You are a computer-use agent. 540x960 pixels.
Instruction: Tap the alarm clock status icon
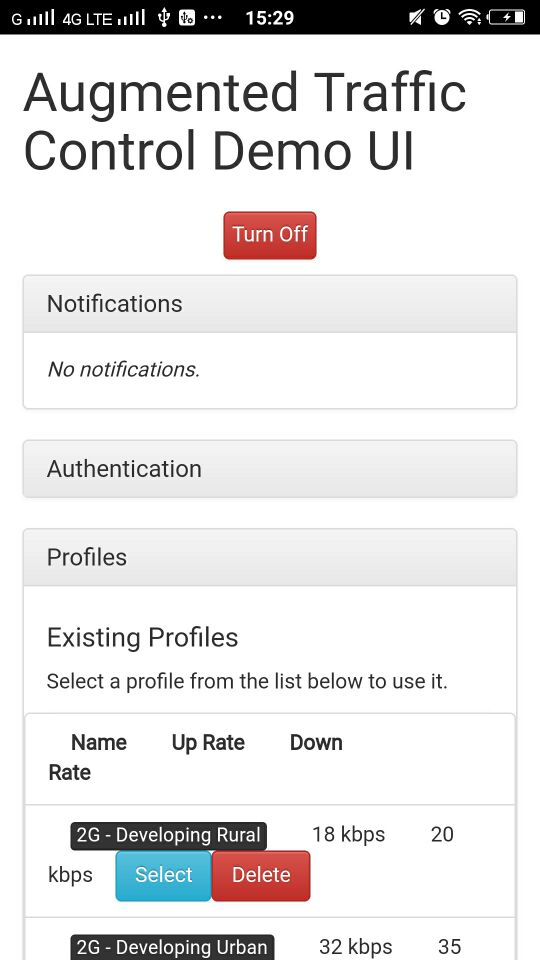coord(442,17)
